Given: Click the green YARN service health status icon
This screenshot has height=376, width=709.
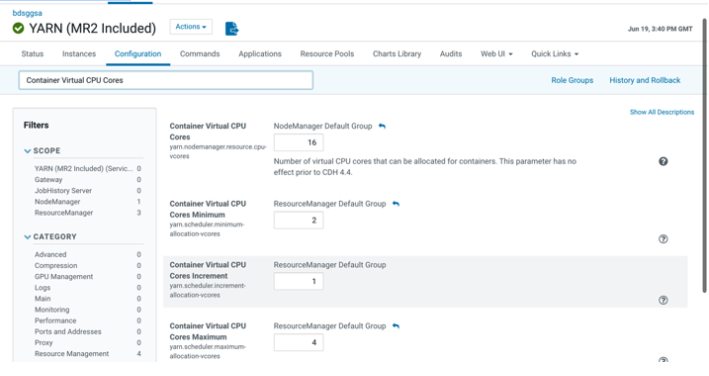Looking at the screenshot, I should click(x=19, y=28).
